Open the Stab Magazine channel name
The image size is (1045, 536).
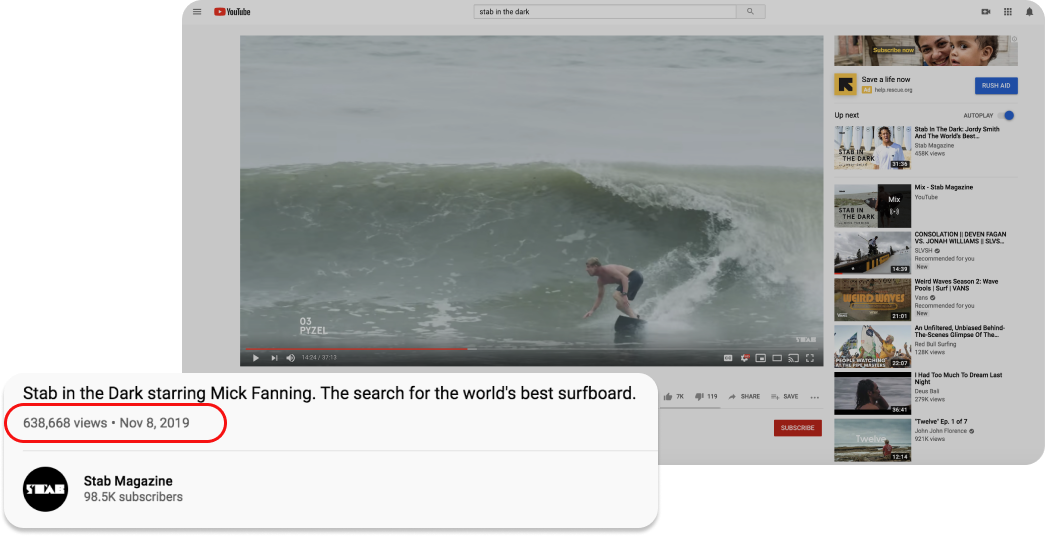click(x=128, y=481)
